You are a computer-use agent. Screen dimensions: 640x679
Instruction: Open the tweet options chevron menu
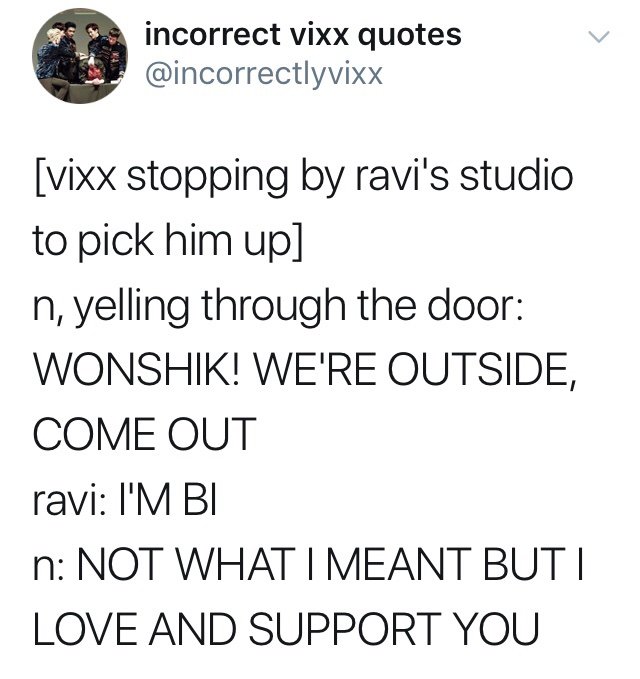[599, 36]
